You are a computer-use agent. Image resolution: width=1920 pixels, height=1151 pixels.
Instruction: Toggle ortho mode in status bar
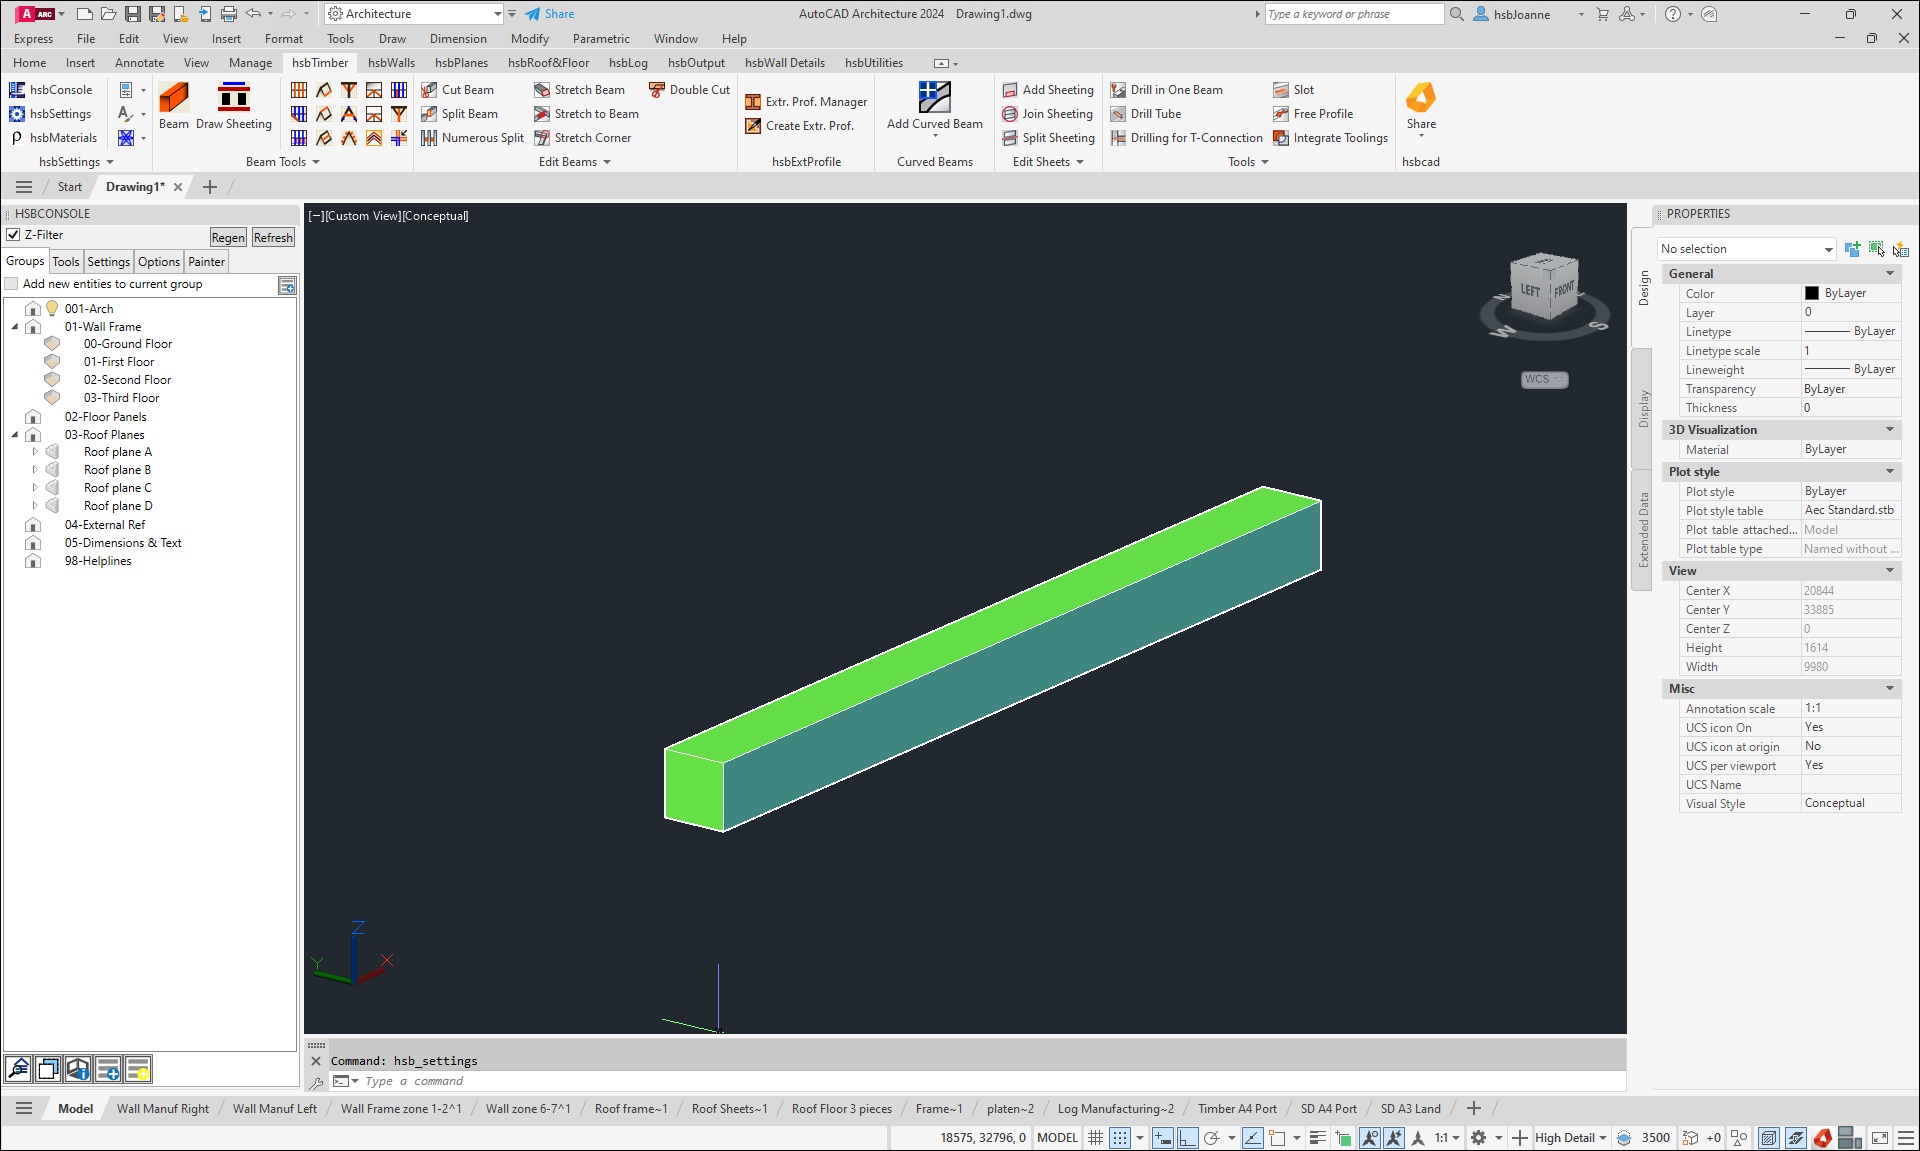click(x=1187, y=1138)
